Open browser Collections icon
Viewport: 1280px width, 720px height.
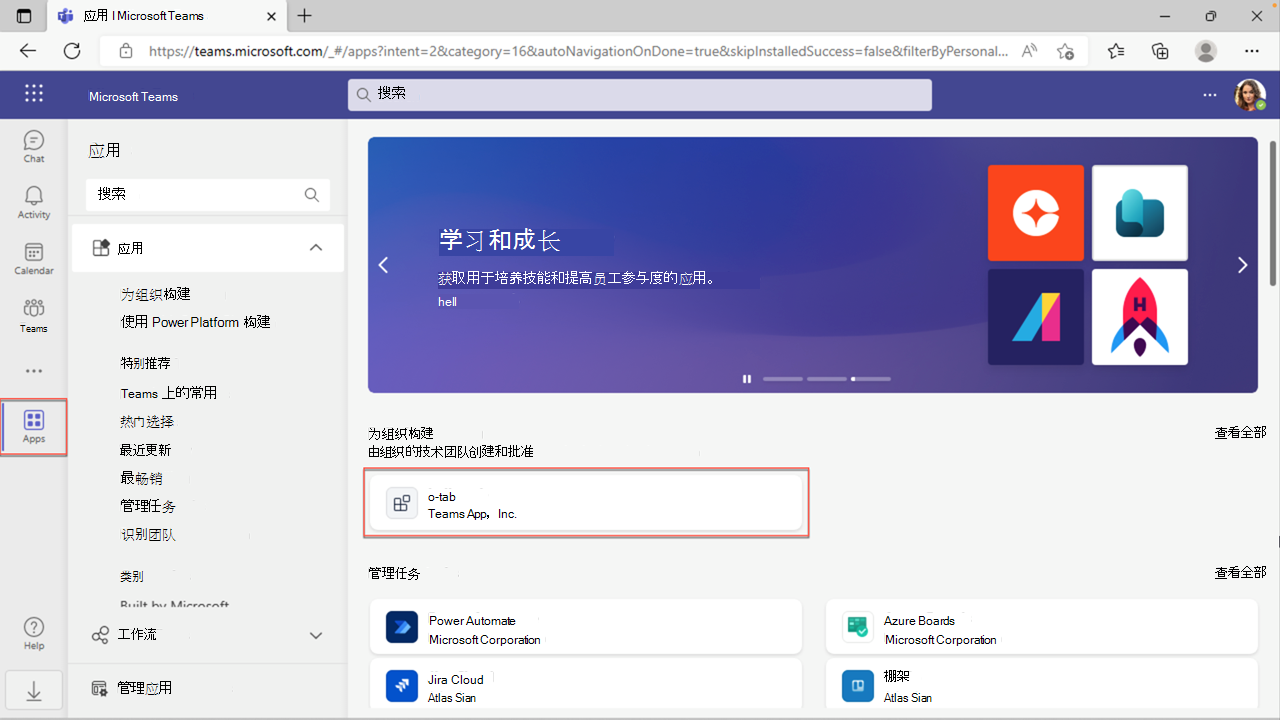(x=1161, y=51)
